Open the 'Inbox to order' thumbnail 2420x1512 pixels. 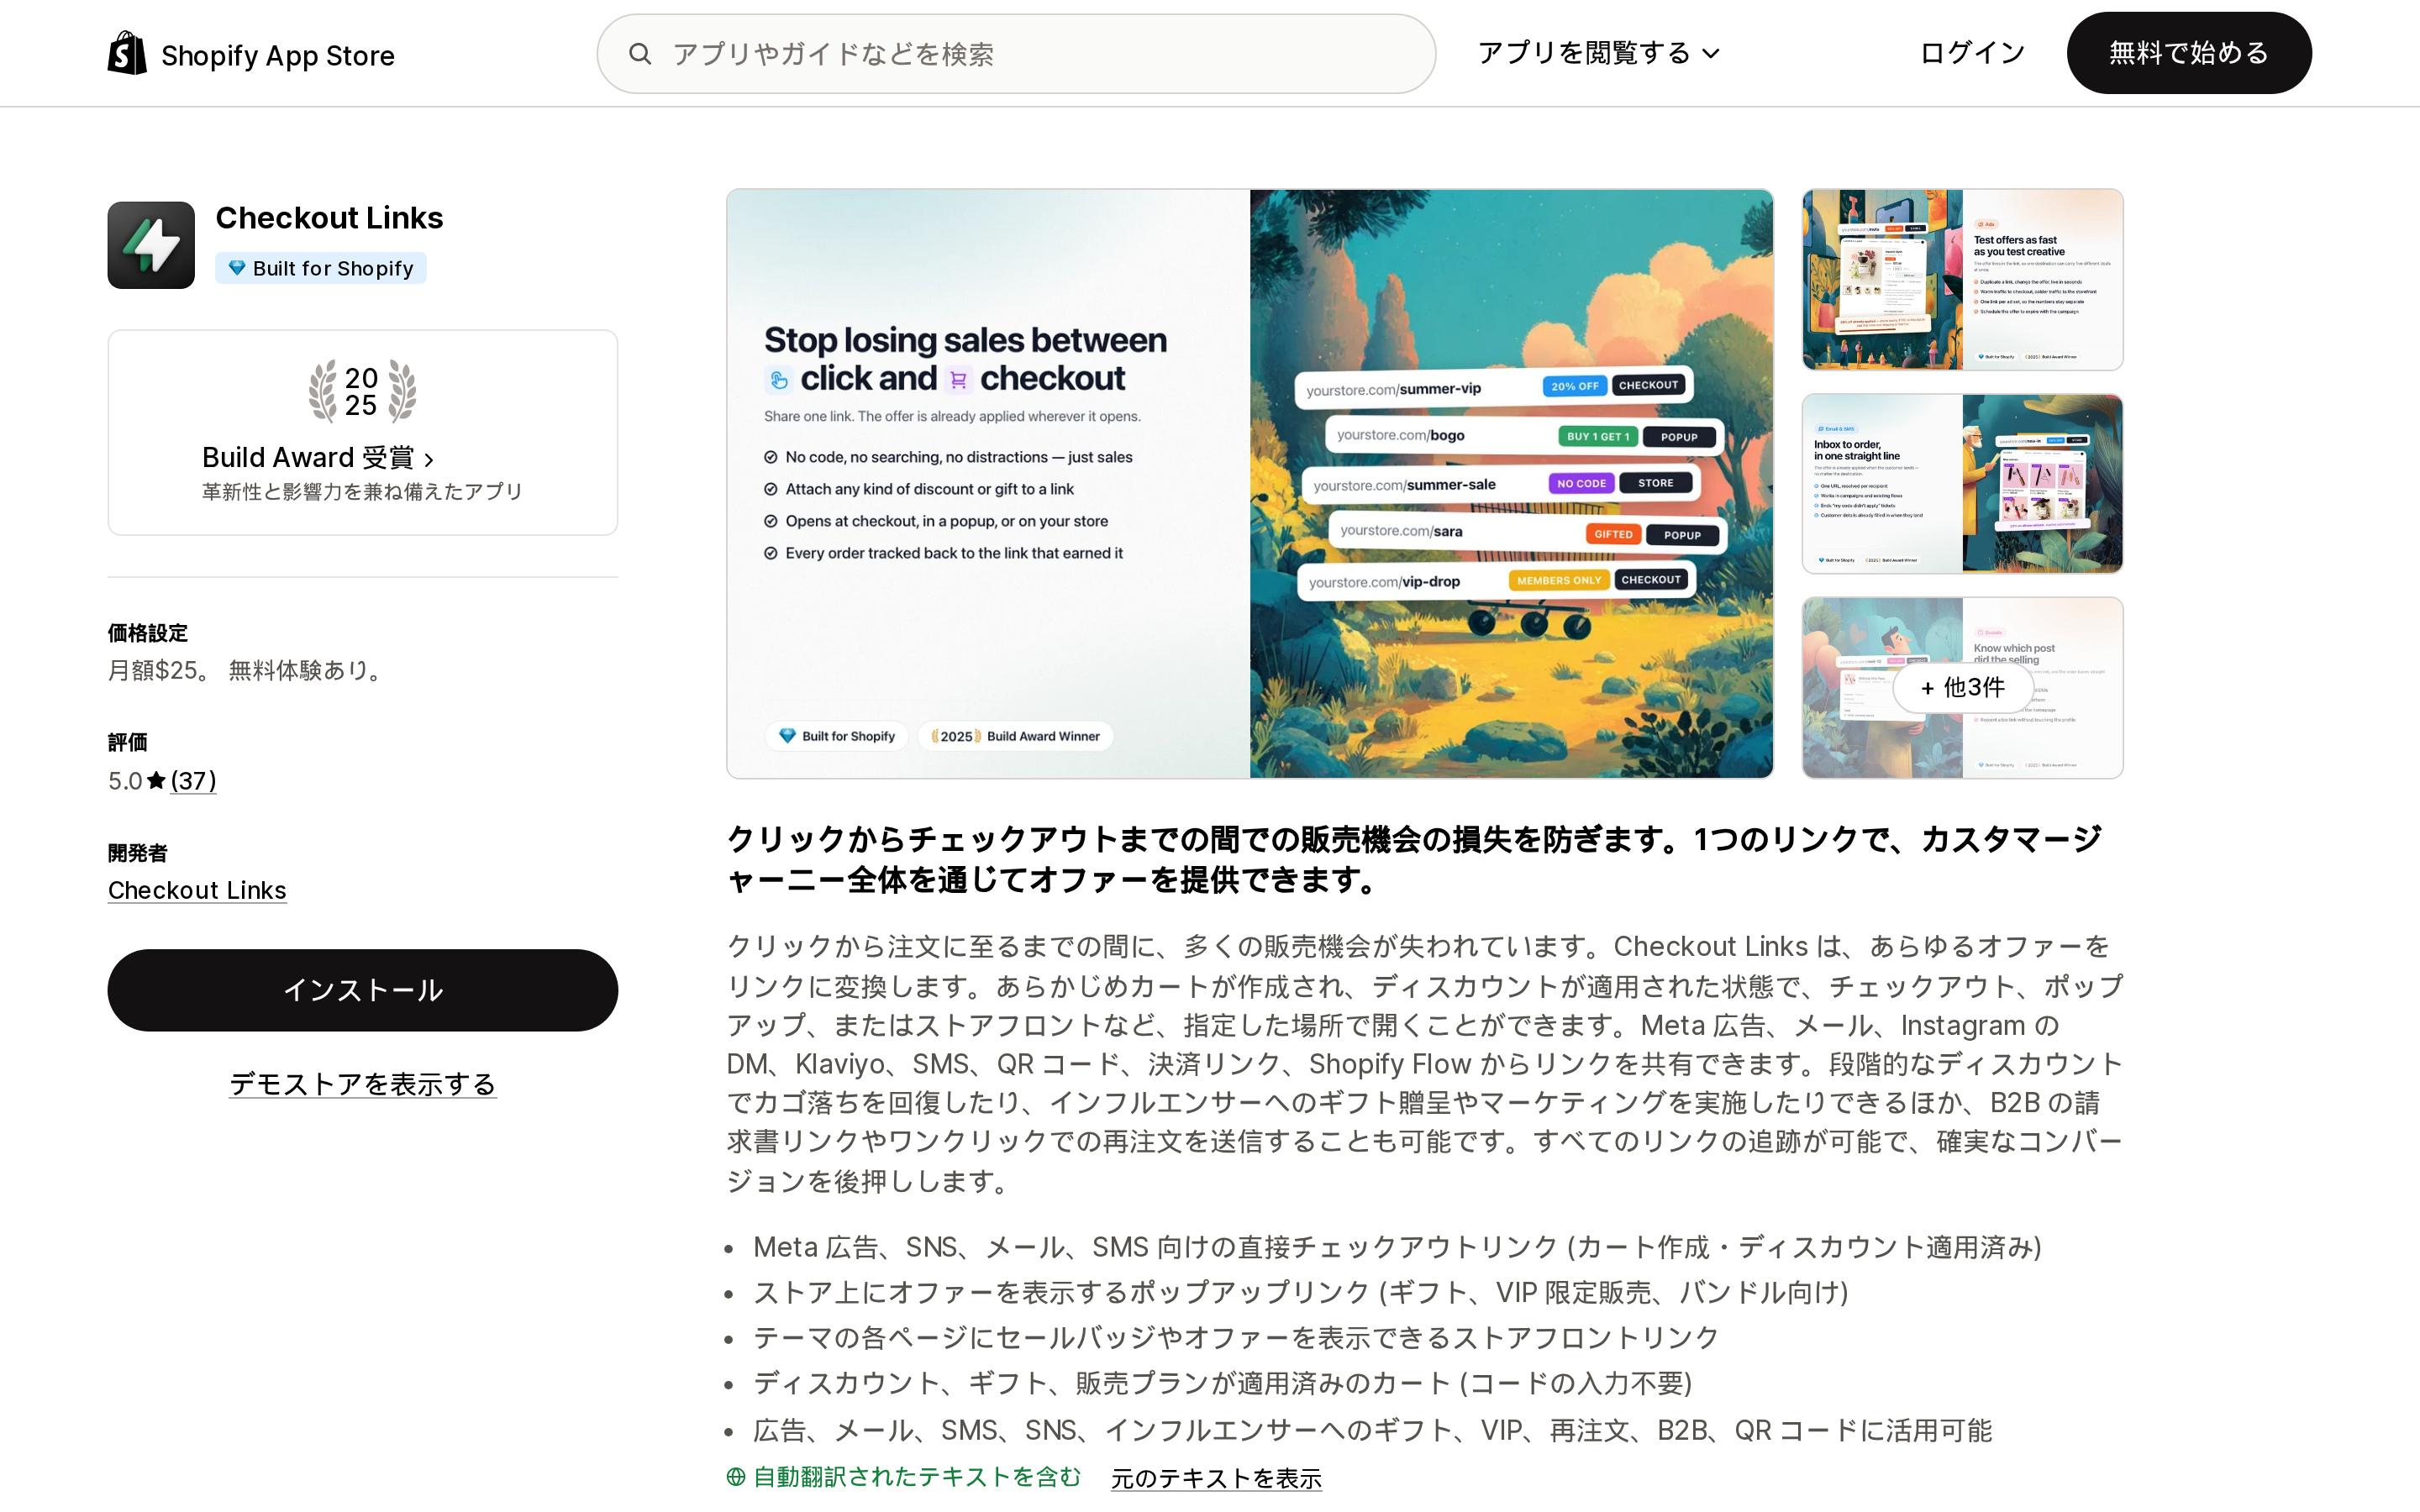tap(1962, 484)
